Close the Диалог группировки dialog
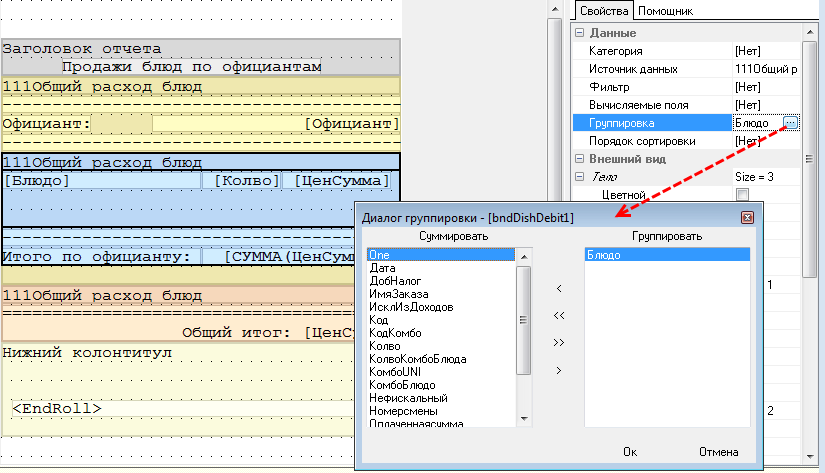The height and width of the screenshot is (473, 825). pyautogui.click(x=746, y=217)
